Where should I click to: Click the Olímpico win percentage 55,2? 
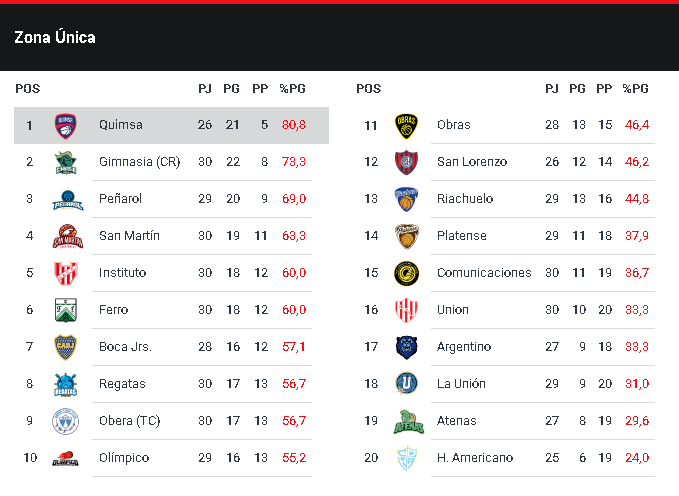point(294,458)
